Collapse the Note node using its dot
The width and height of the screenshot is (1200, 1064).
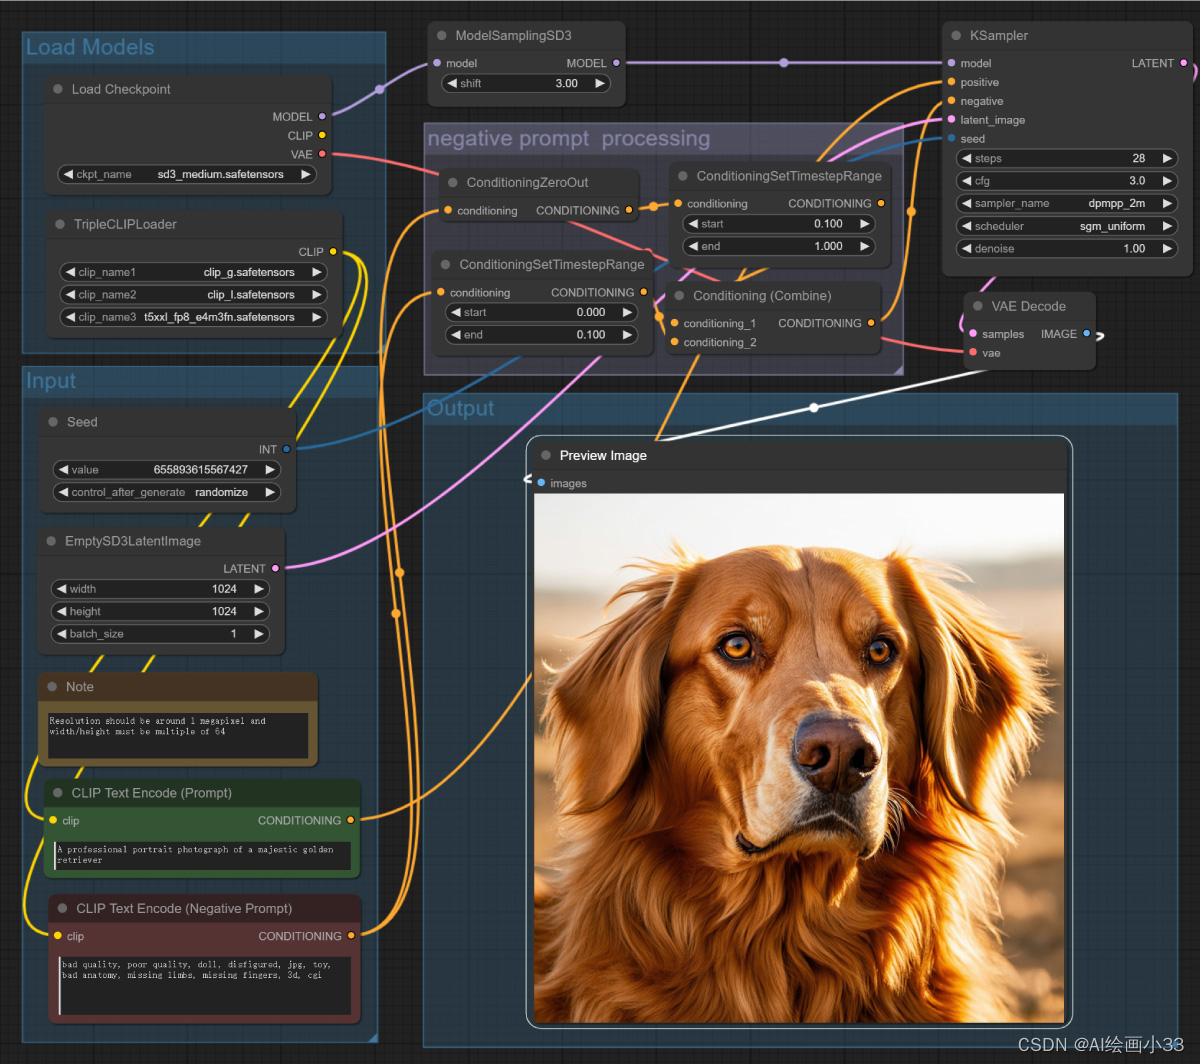52,687
